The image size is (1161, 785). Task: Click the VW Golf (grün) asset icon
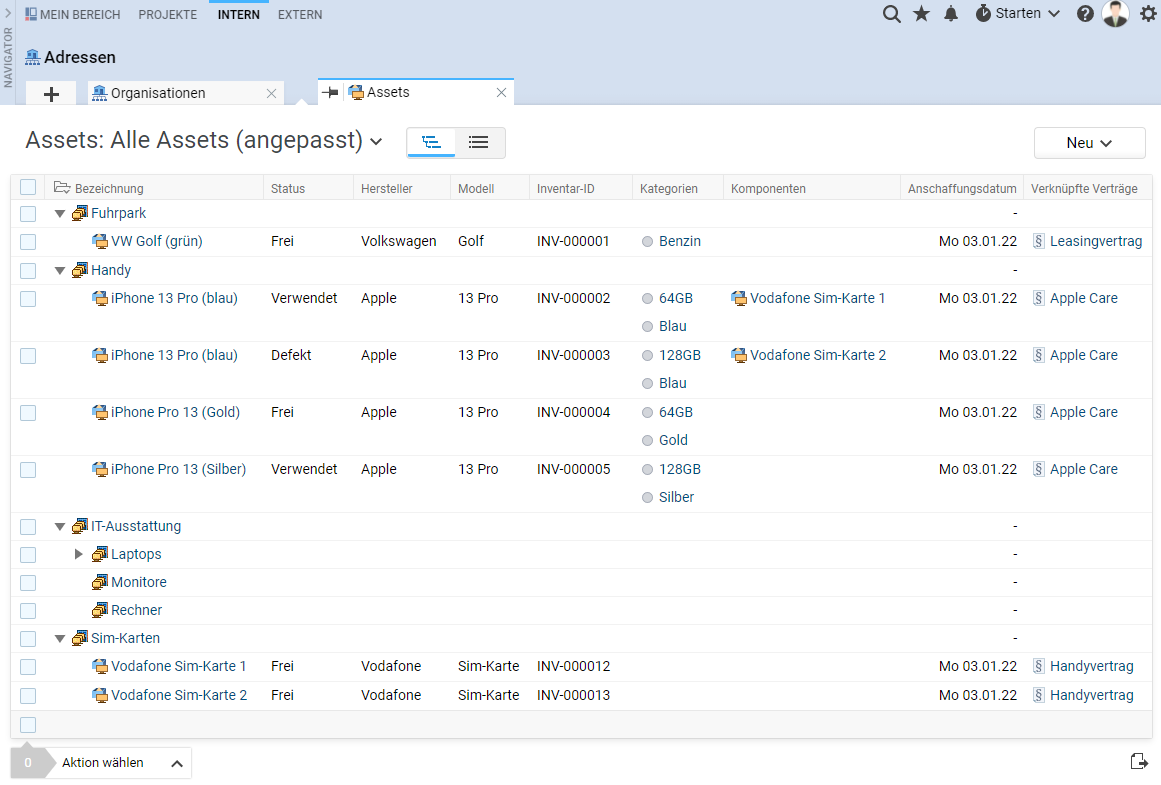[x=100, y=241]
